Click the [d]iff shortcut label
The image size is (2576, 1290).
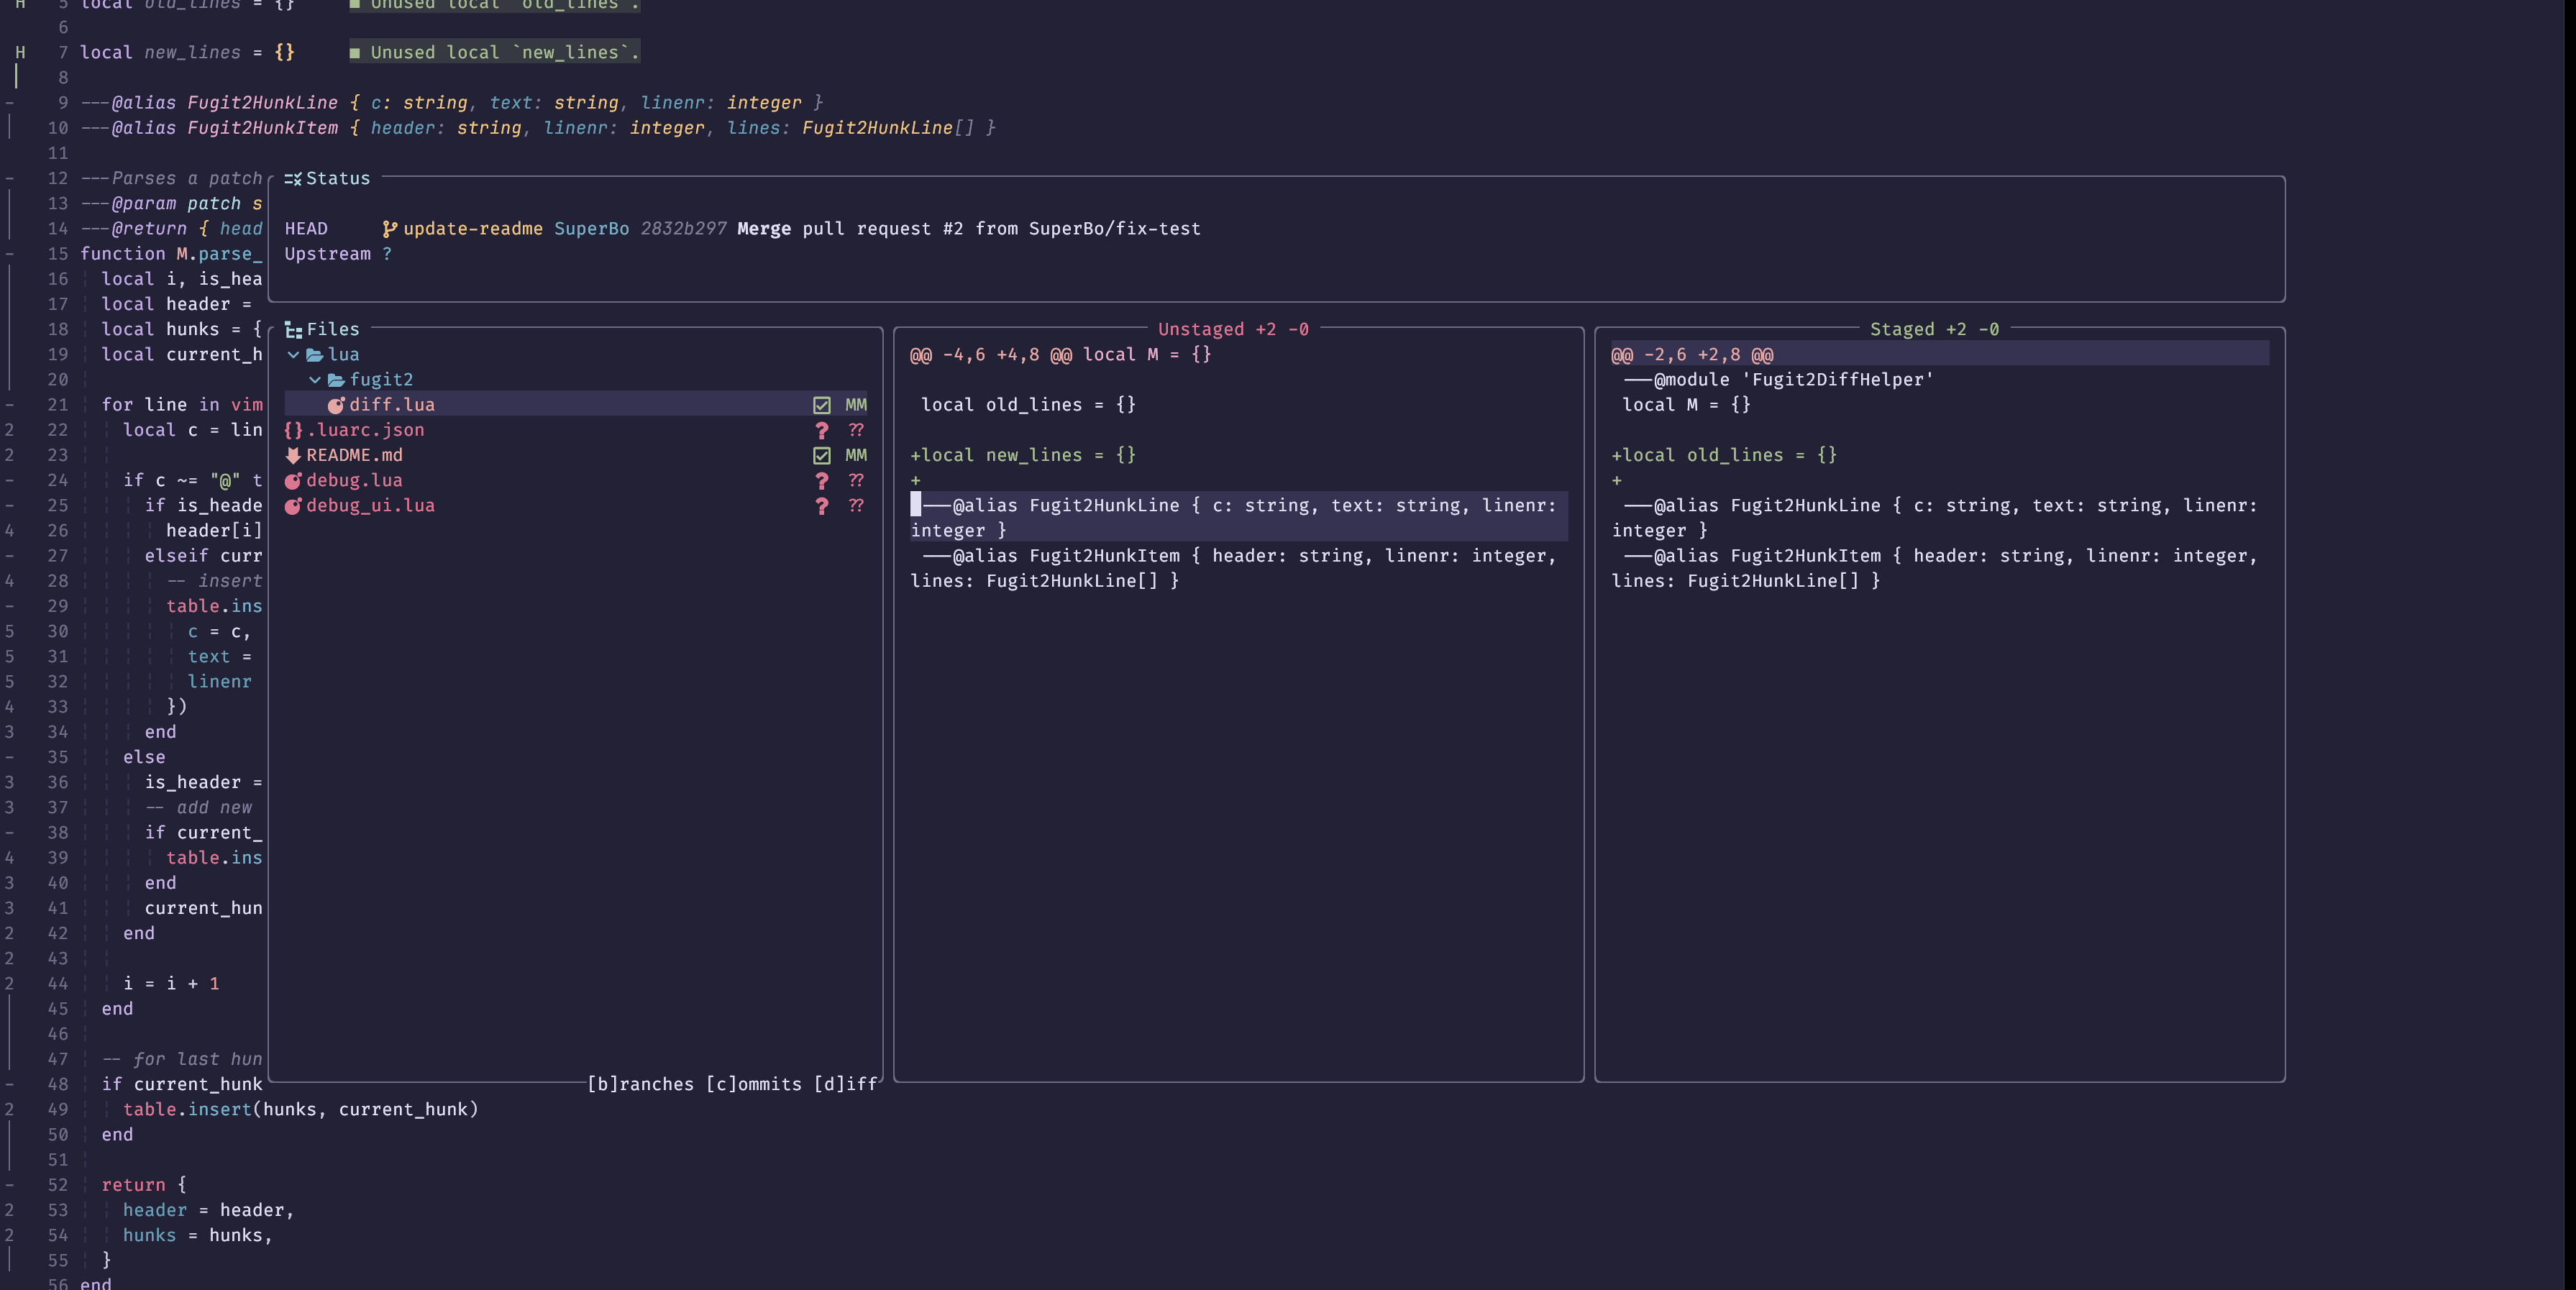[845, 1084]
